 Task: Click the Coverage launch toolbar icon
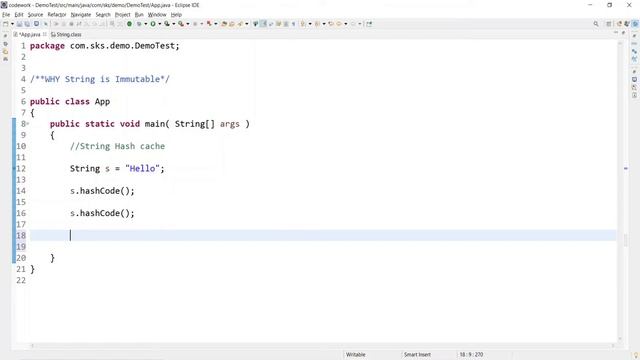tap(167, 24)
